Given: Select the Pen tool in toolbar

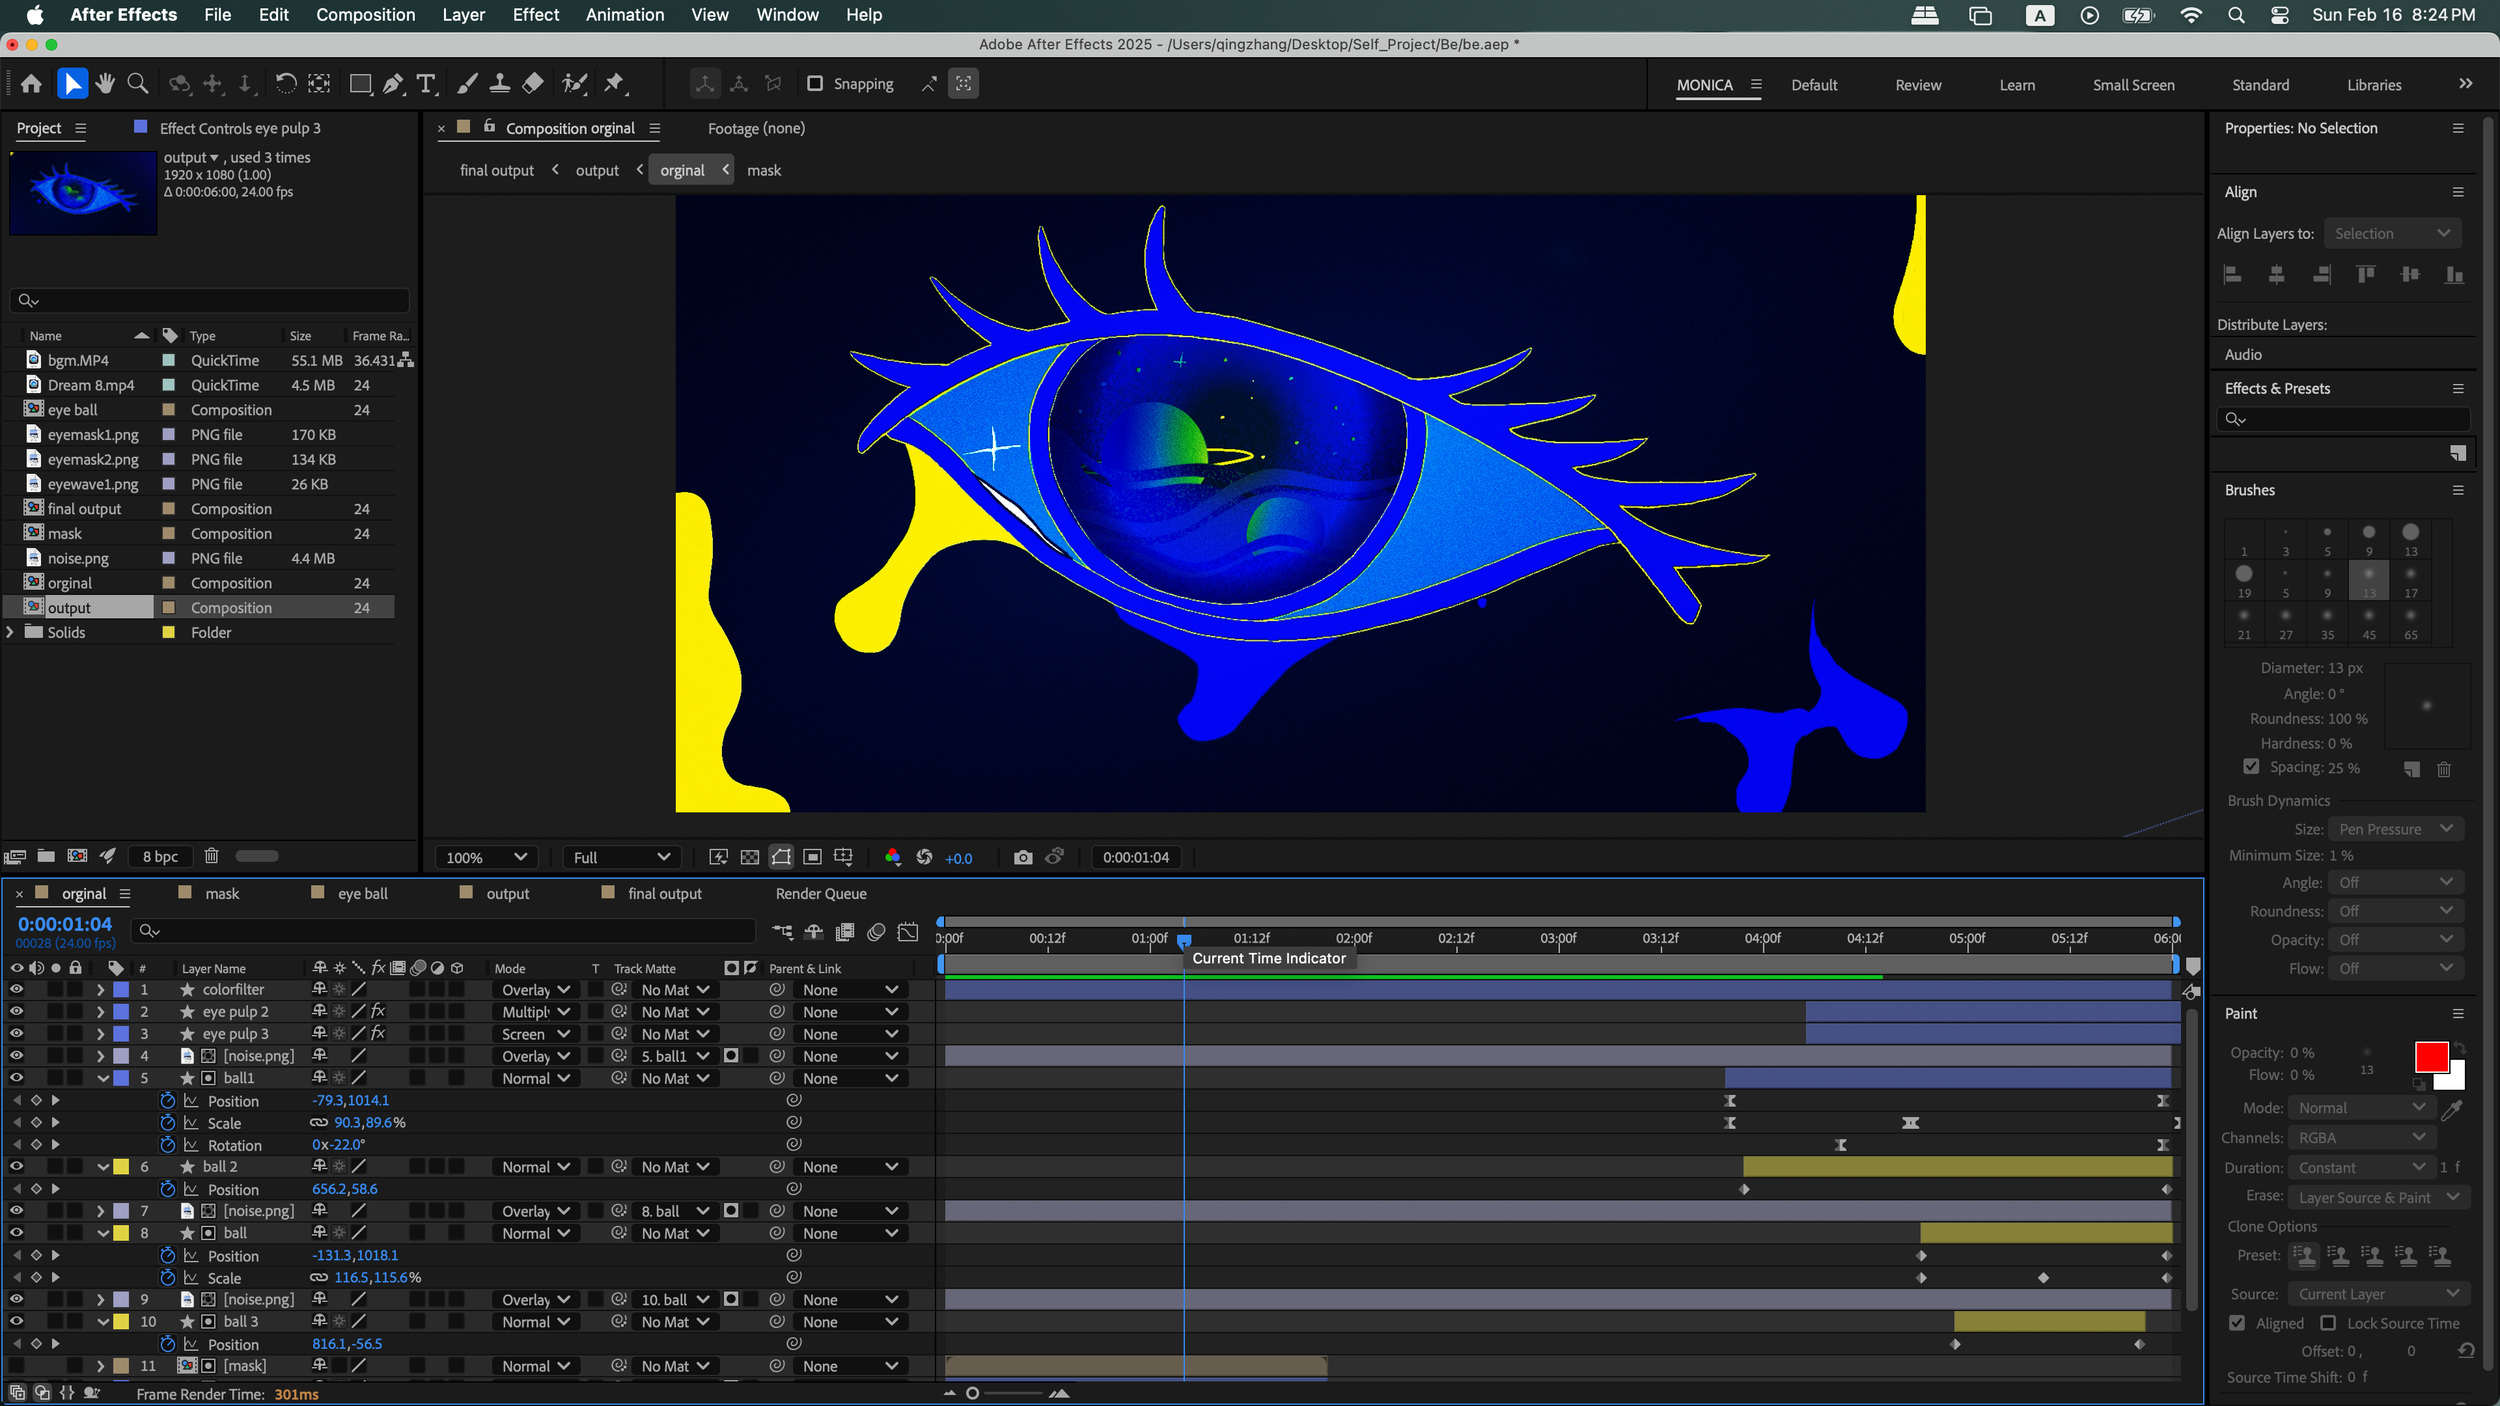Looking at the screenshot, I should [393, 84].
